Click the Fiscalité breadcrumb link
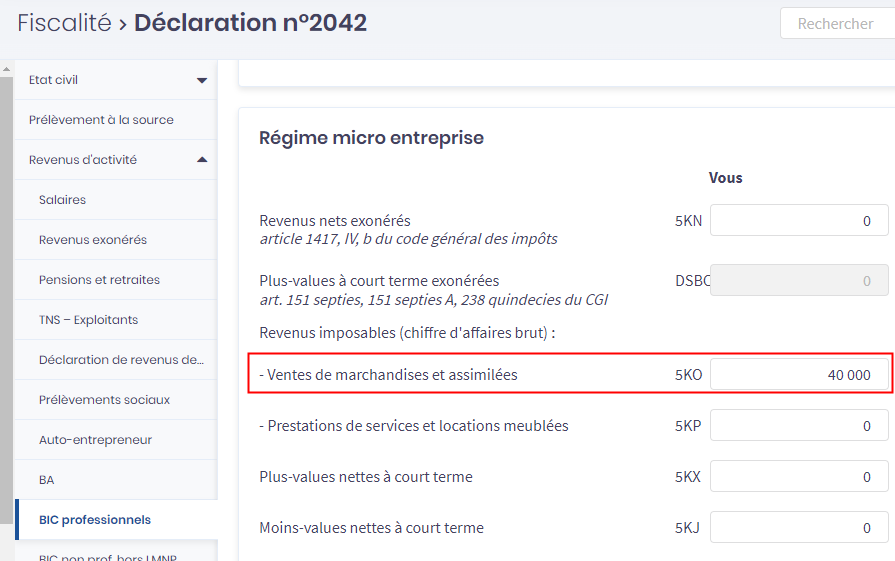 click(x=64, y=23)
